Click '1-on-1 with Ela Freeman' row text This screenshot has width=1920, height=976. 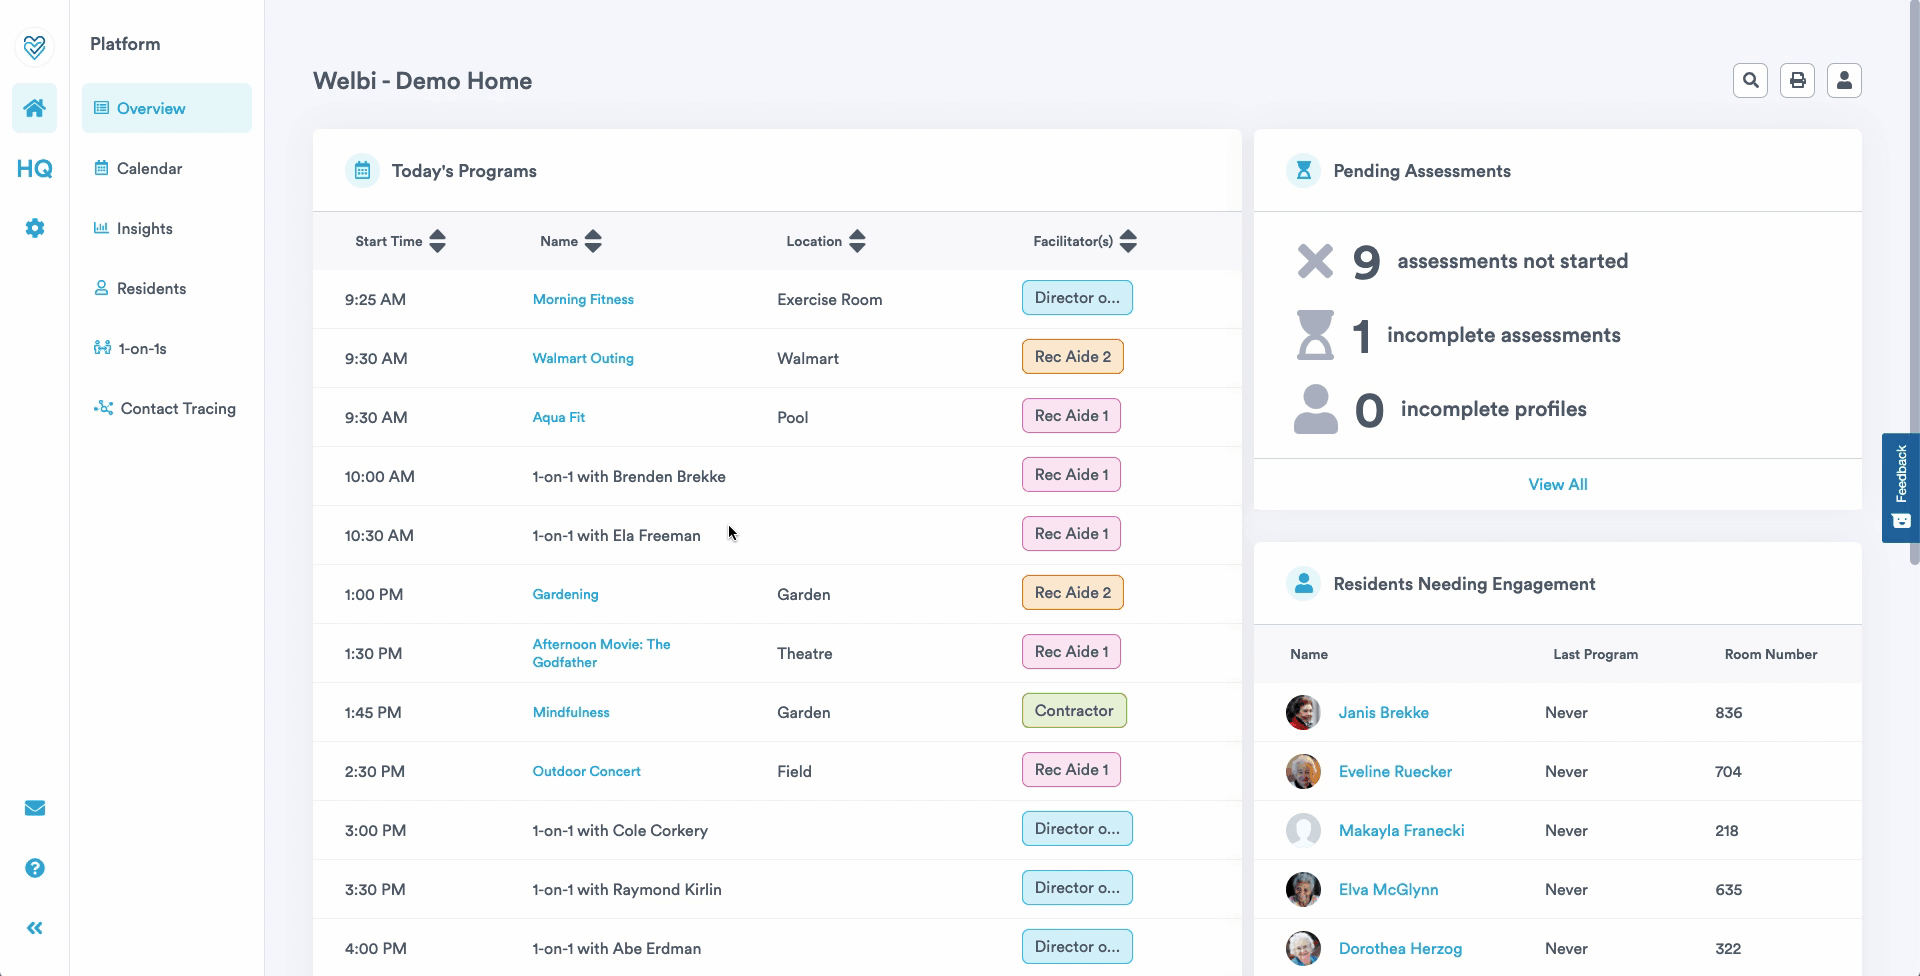[616, 535]
